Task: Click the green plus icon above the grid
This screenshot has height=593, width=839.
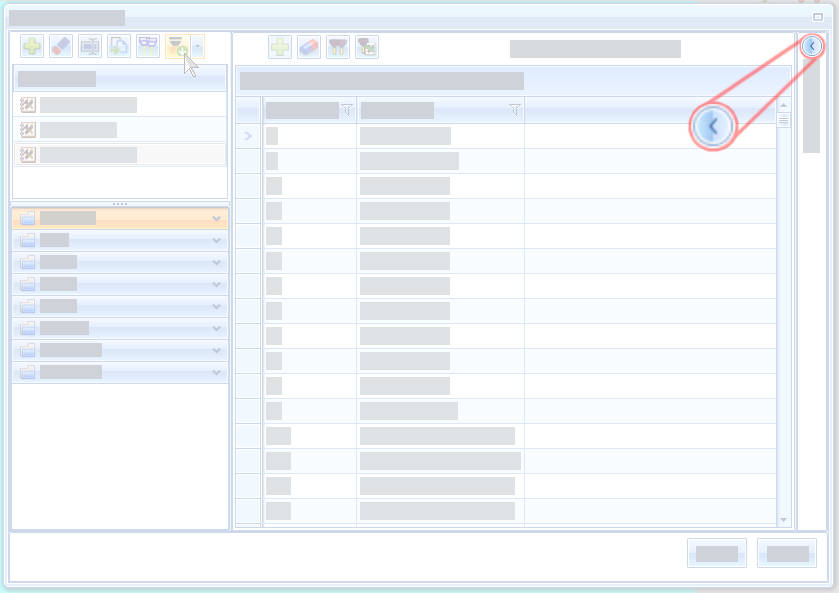Action: click(x=280, y=47)
